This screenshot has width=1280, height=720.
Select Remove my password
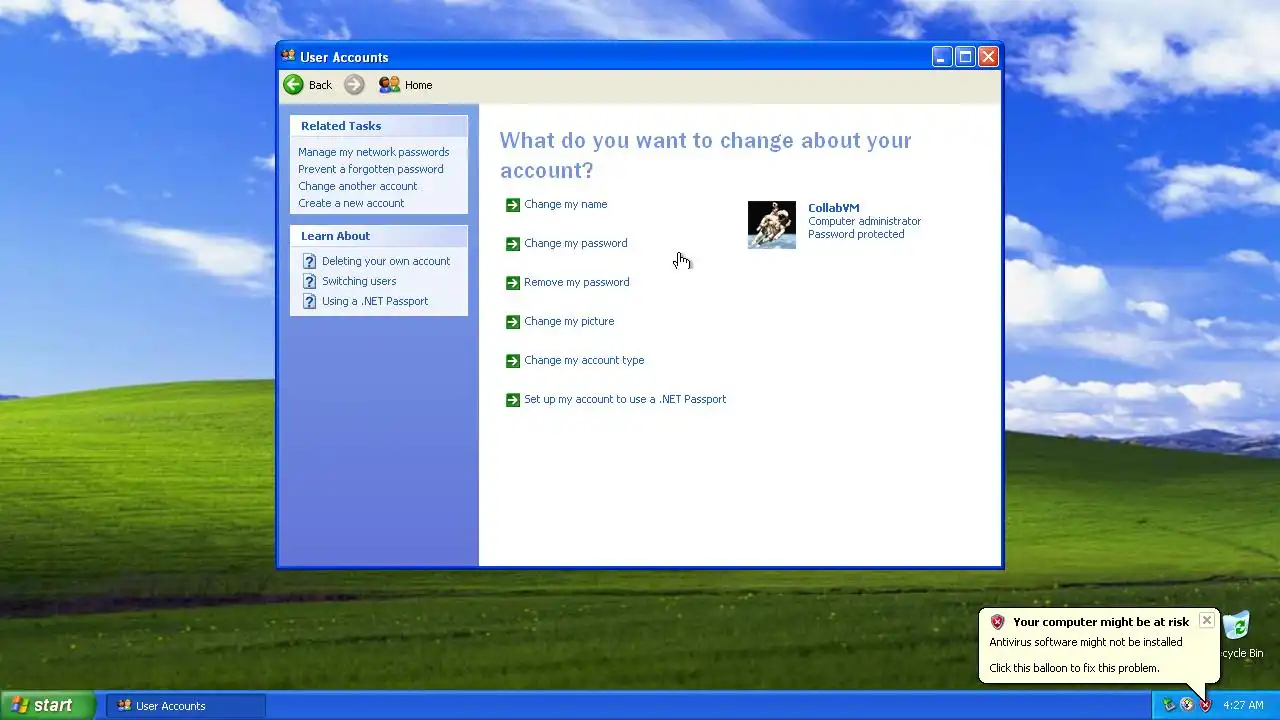pos(577,282)
